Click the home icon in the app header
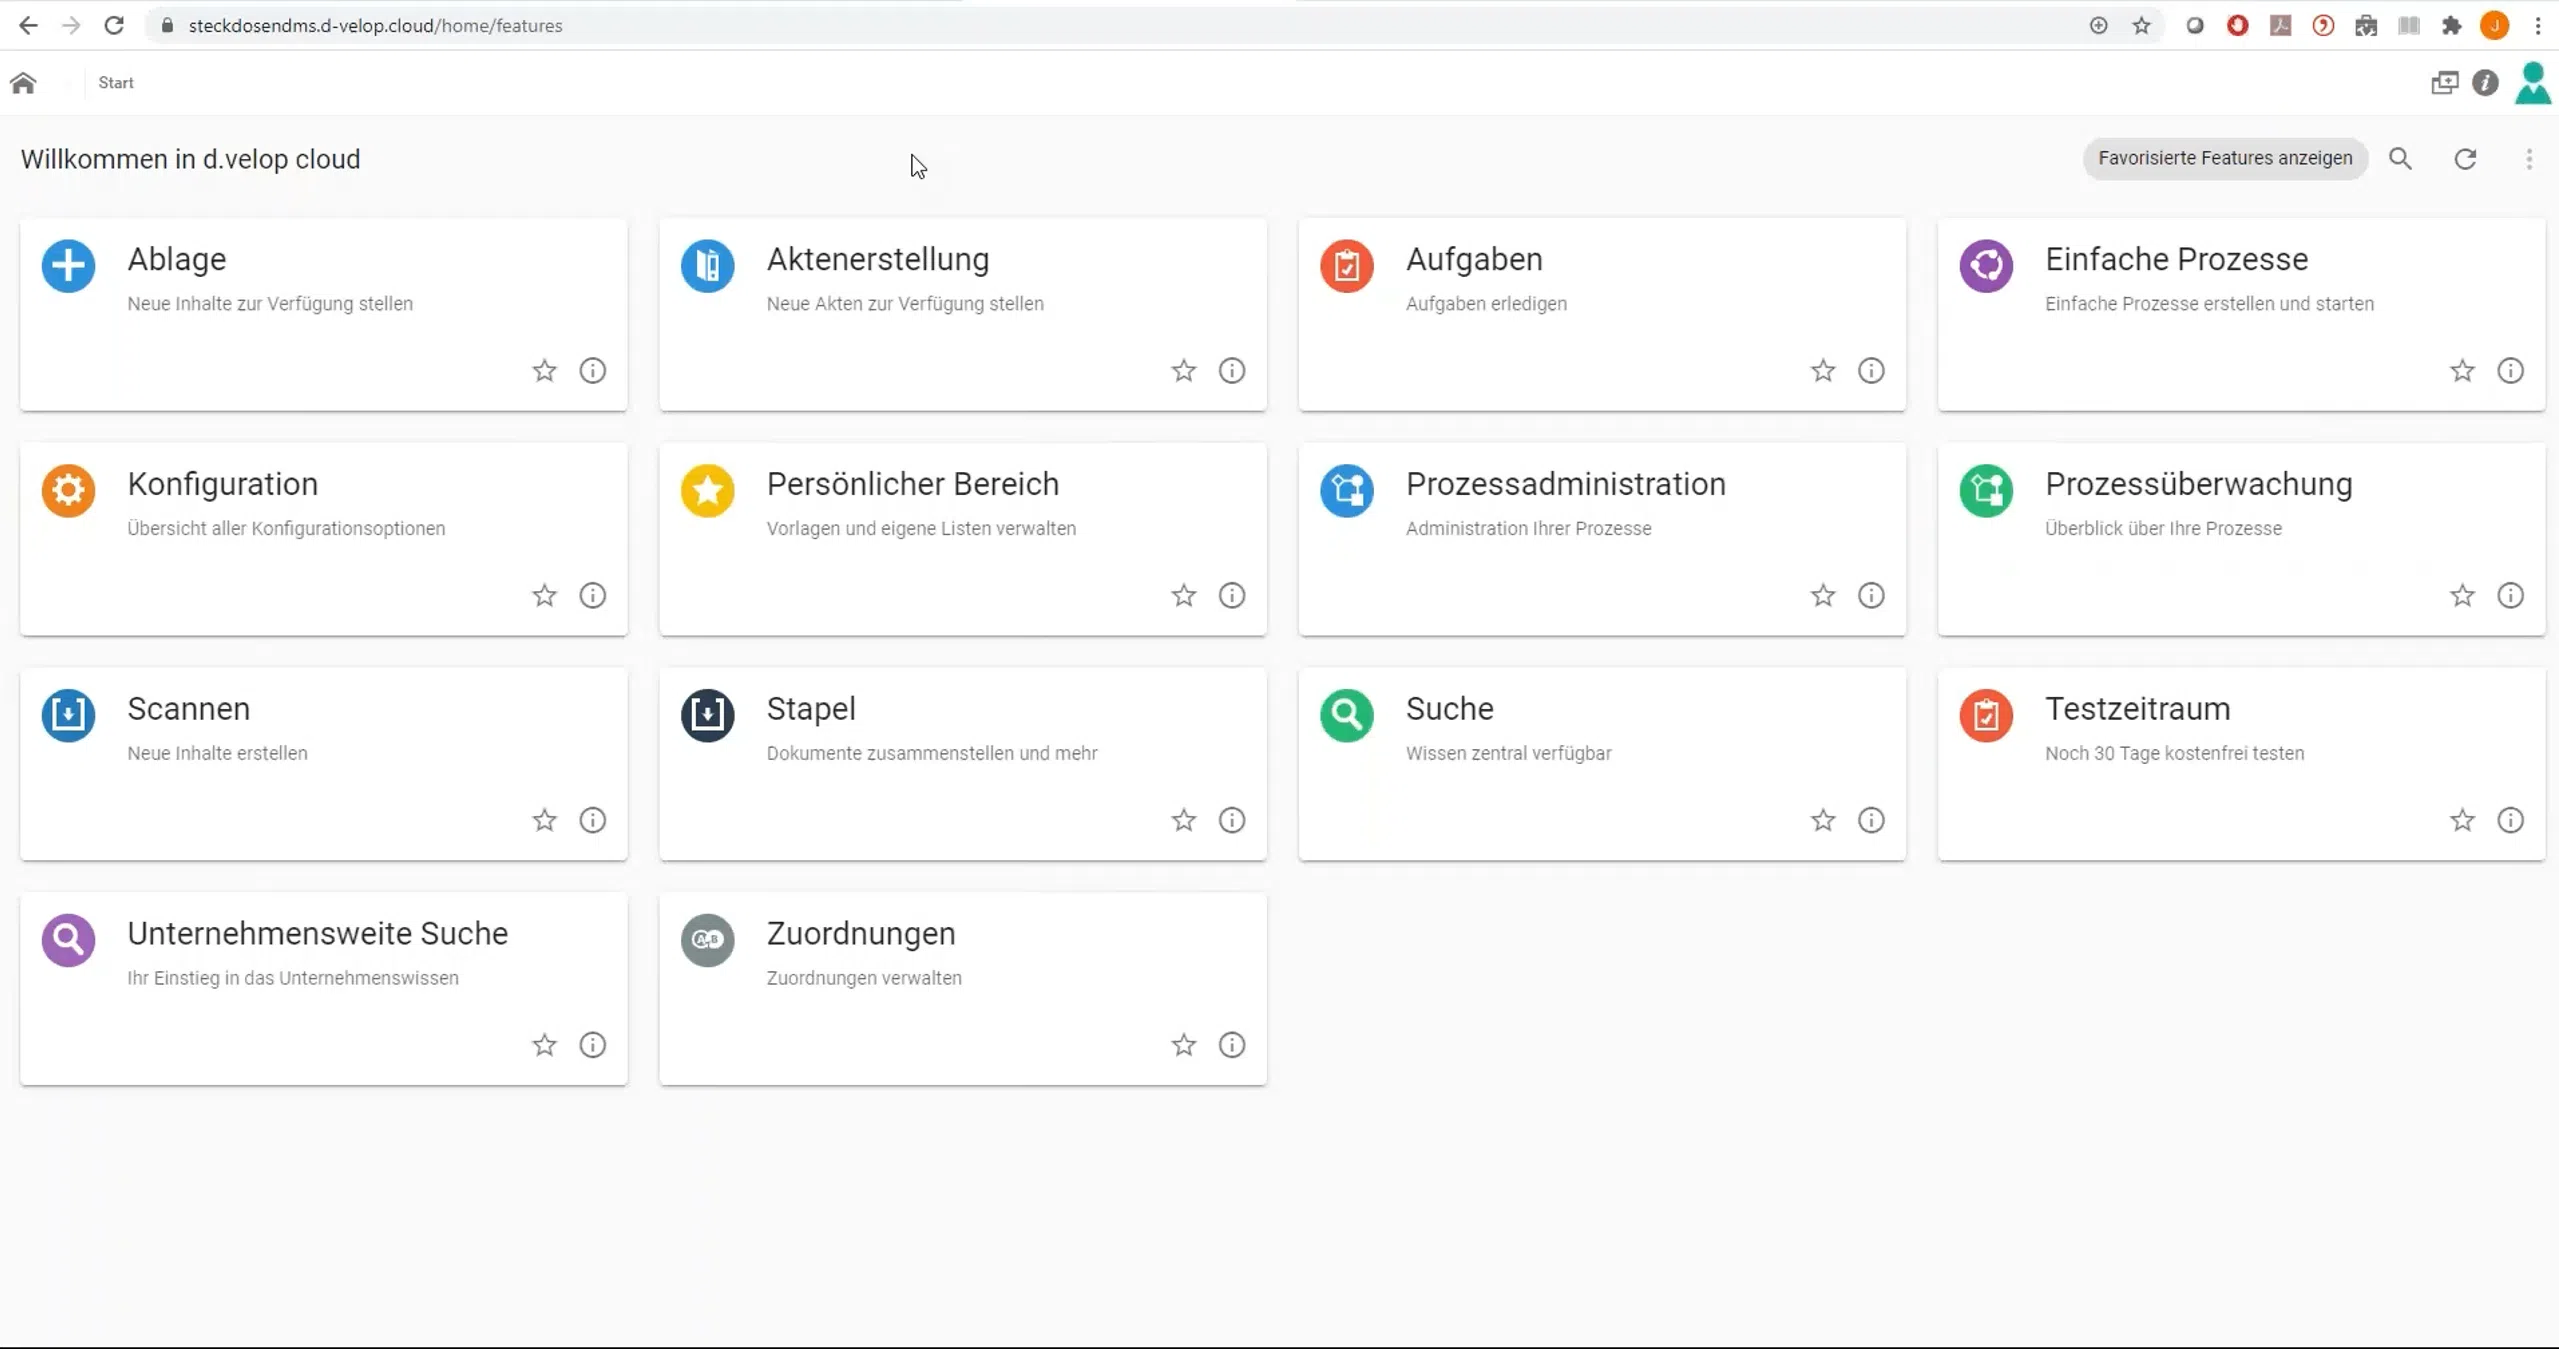Screen dimensions: 2559x1349 [23, 83]
